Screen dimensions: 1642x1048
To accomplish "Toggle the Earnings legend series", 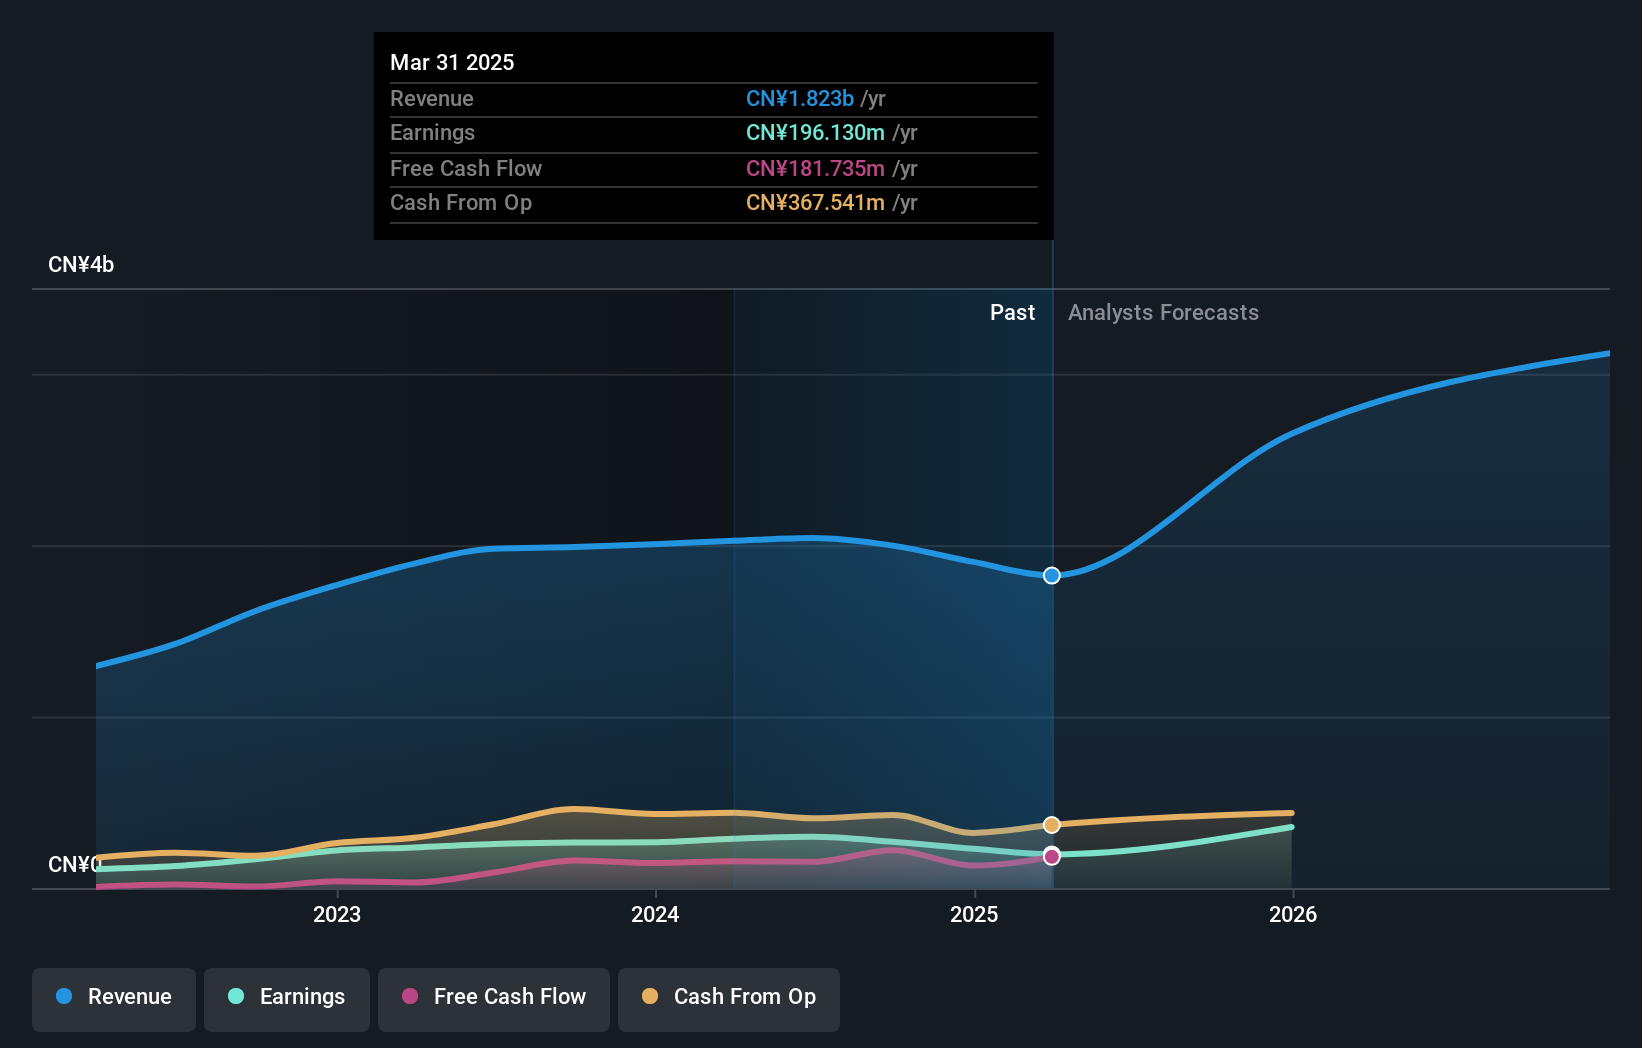I will pos(287,999).
